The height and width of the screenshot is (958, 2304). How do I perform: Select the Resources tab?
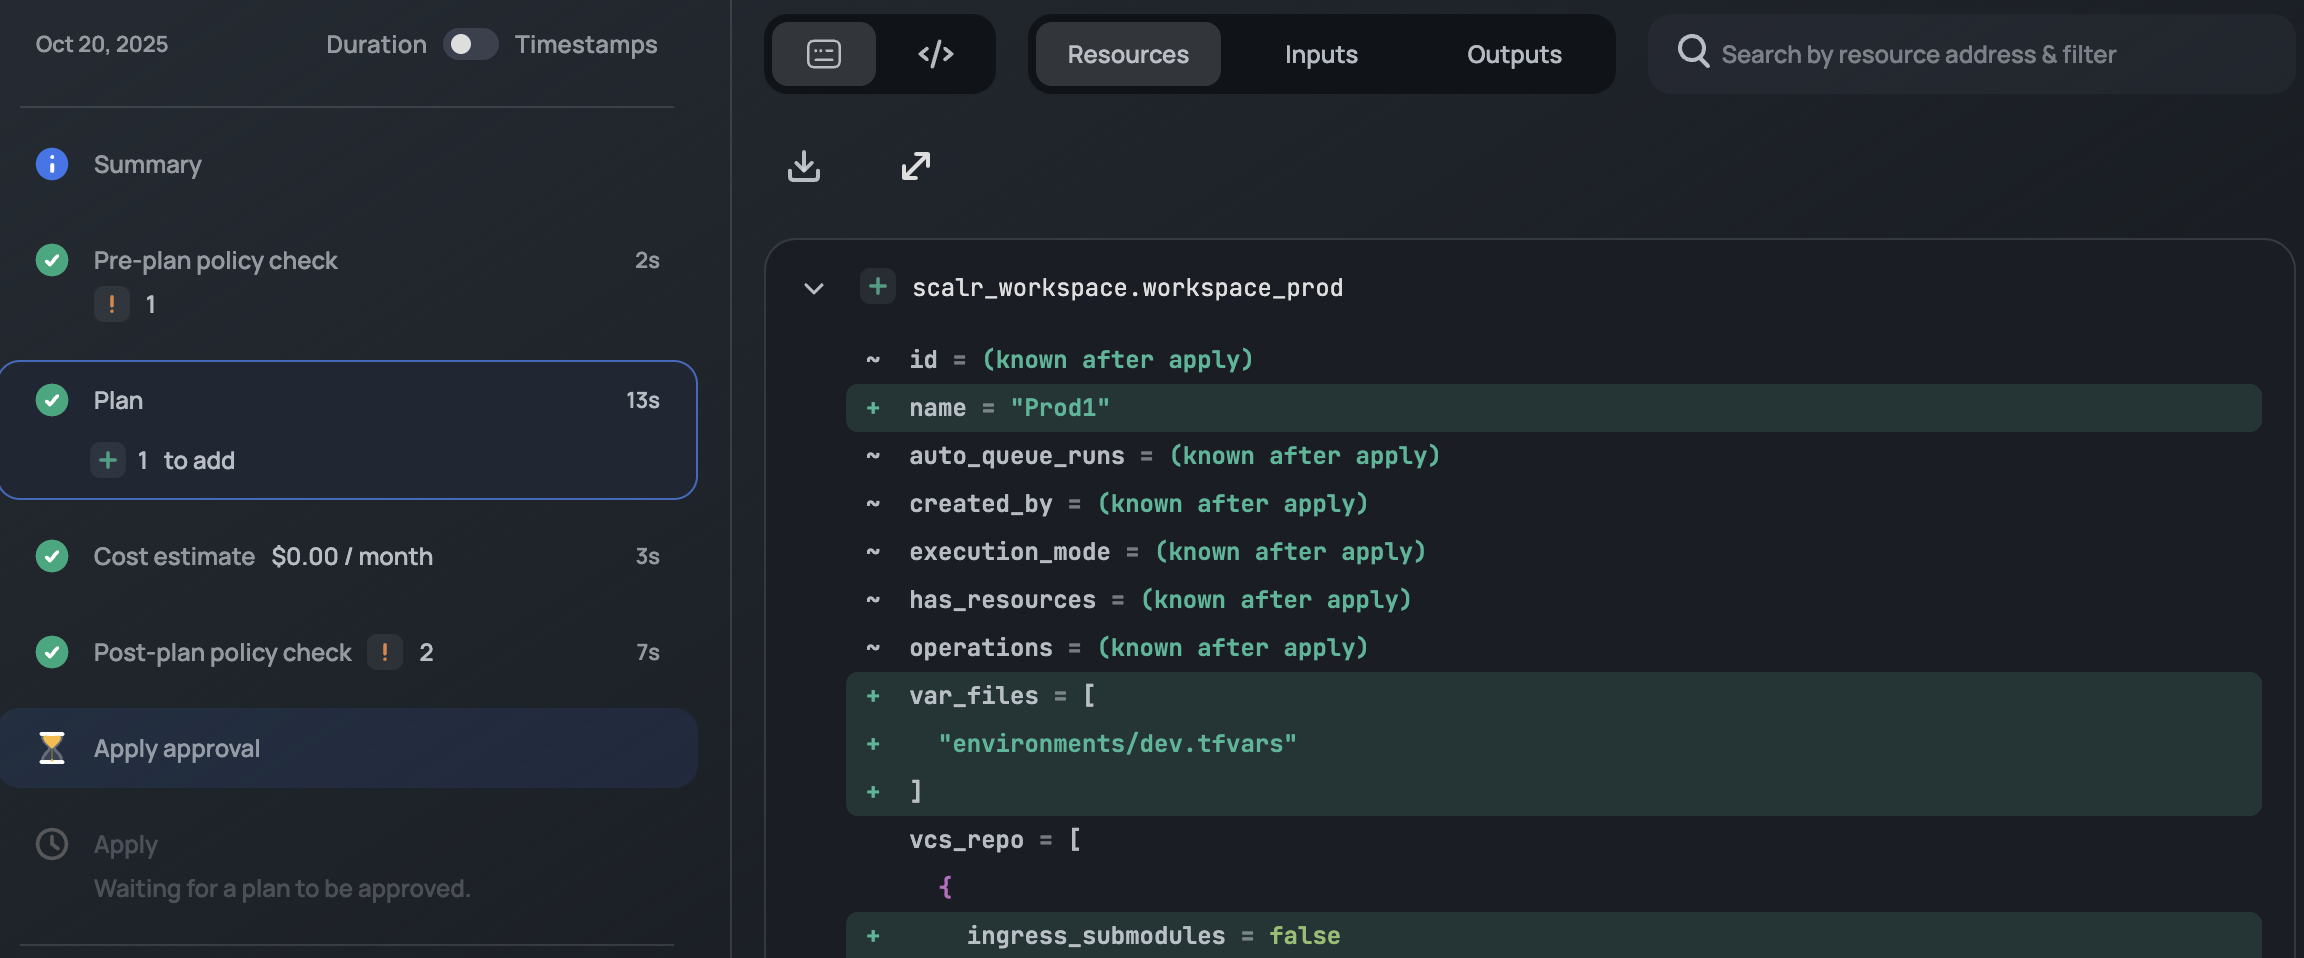point(1128,54)
